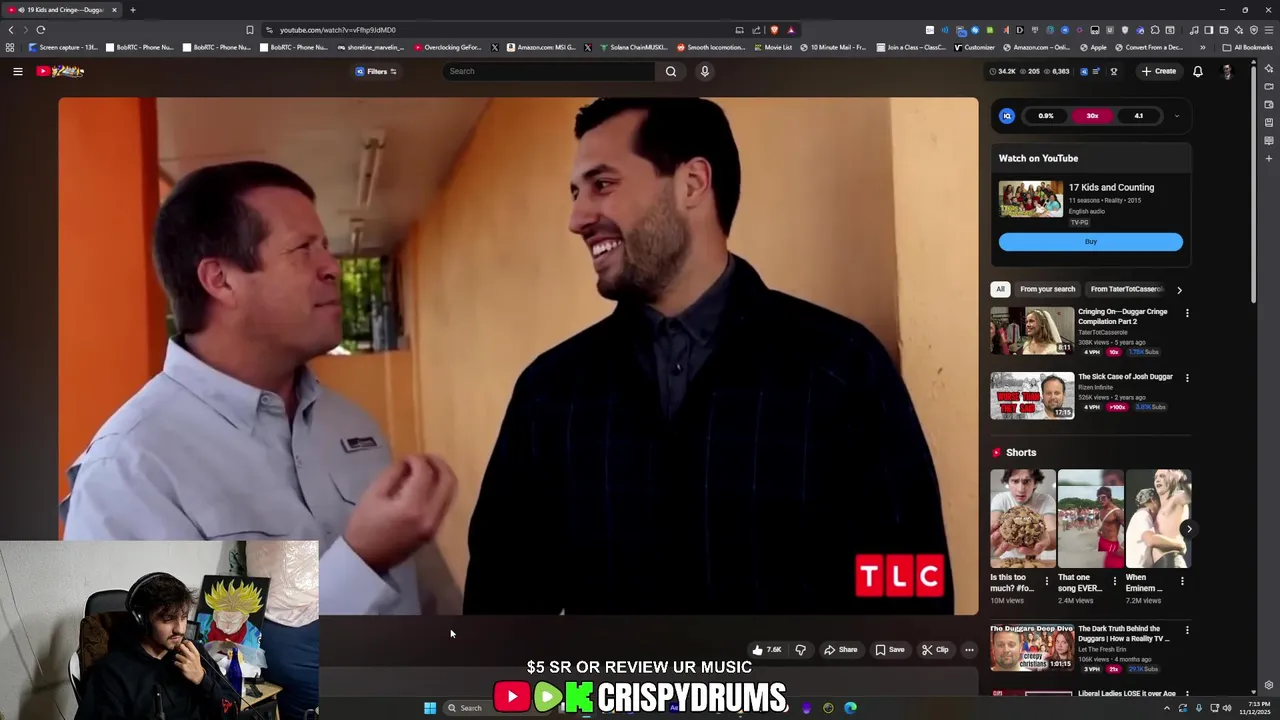This screenshot has height=720, width=1280.
Task: Open options for The Dark Truth video
Action: tap(1187, 630)
